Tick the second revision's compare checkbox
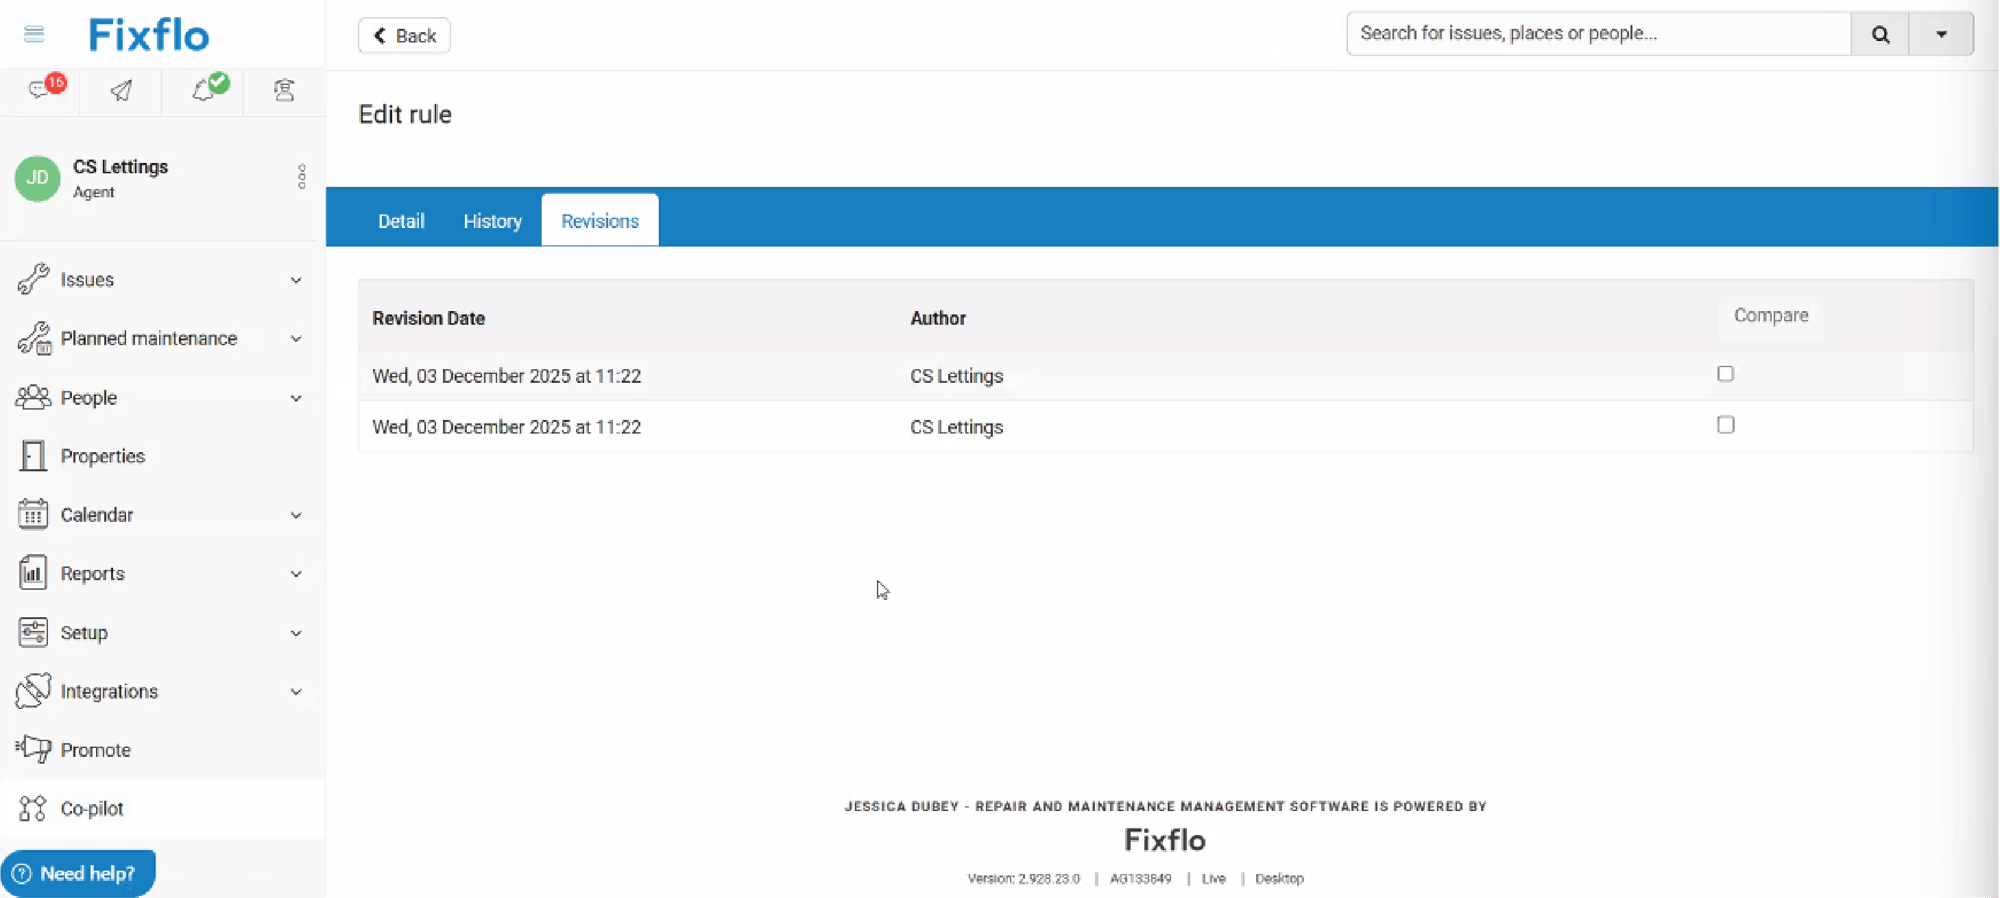This screenshot has height=898, width=2000. pos(1725,425)
